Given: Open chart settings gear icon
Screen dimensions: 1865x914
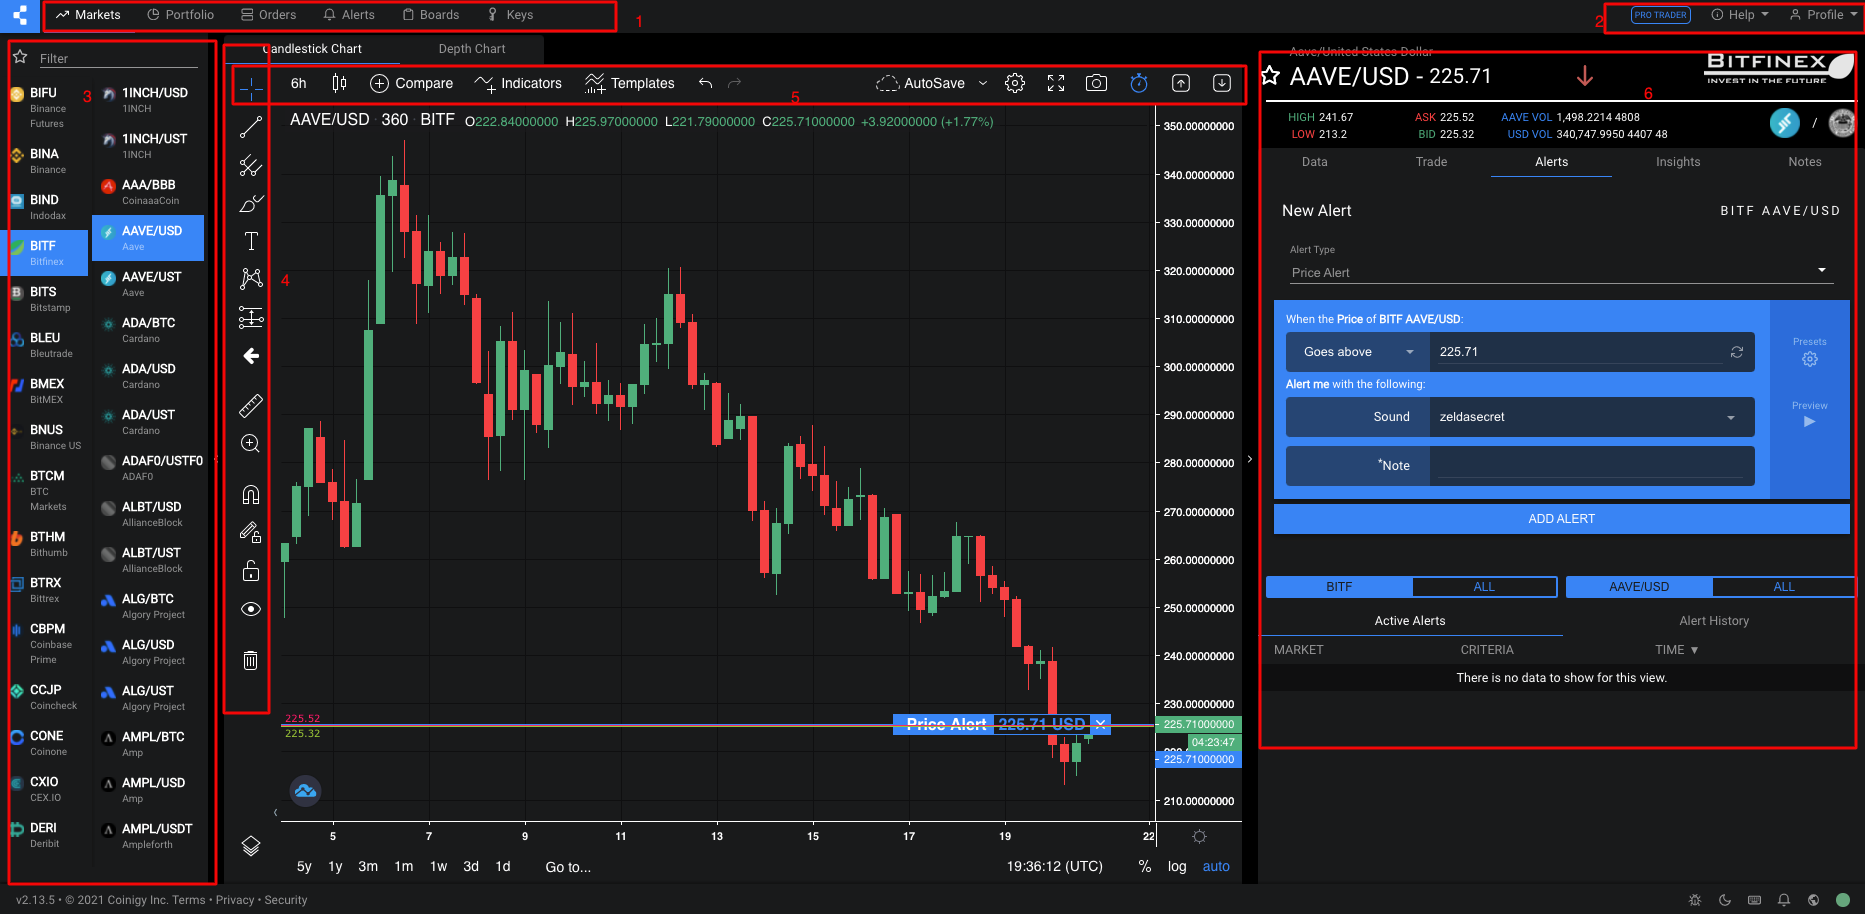Looking at the screenshot, I should pos(1015,83).
